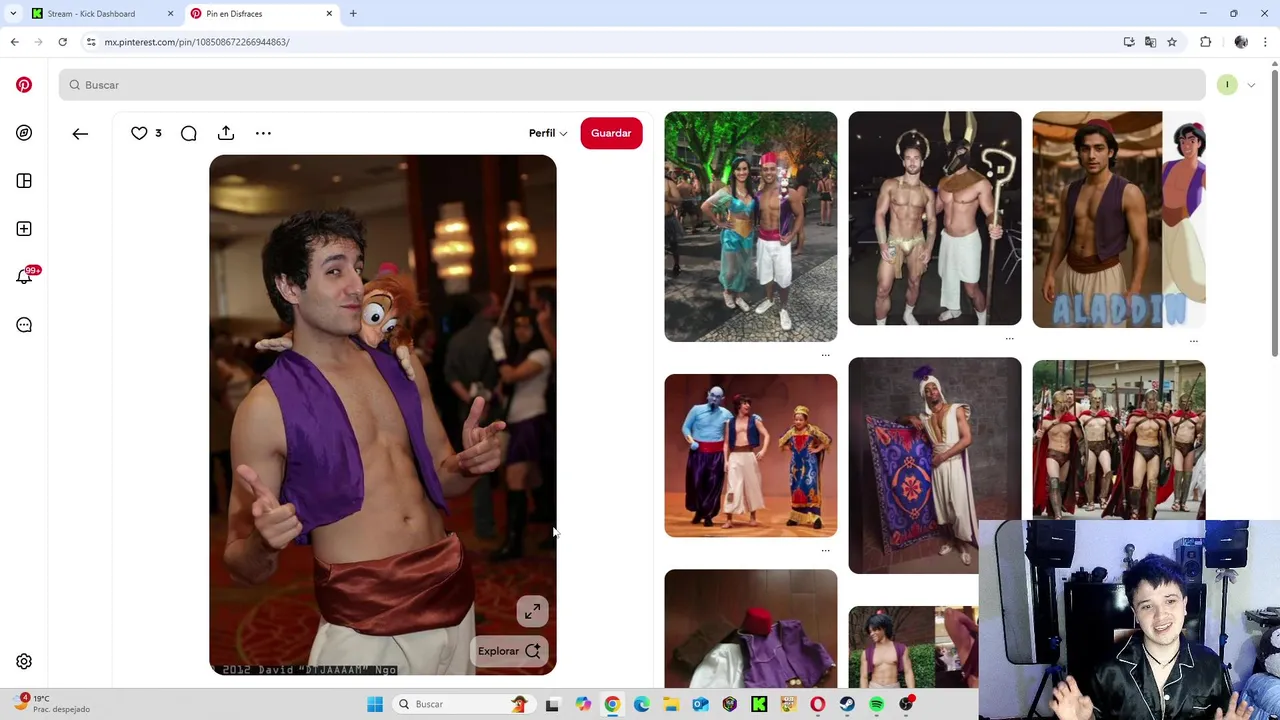Expand the account menu chevron

1251,85
